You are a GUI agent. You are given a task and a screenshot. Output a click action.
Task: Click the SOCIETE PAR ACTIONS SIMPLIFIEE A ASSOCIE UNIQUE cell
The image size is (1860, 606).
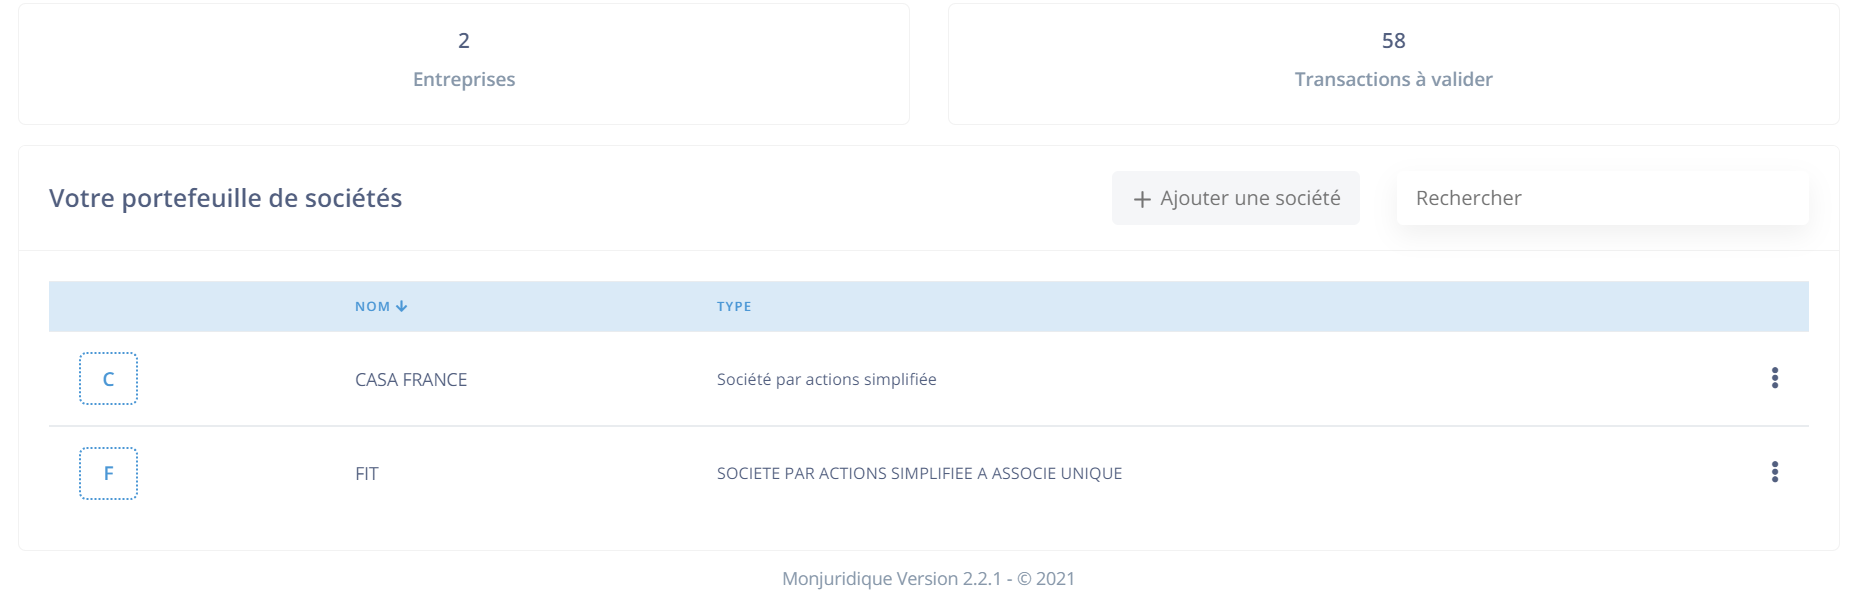pyautogui.click(x=919, y=473)
